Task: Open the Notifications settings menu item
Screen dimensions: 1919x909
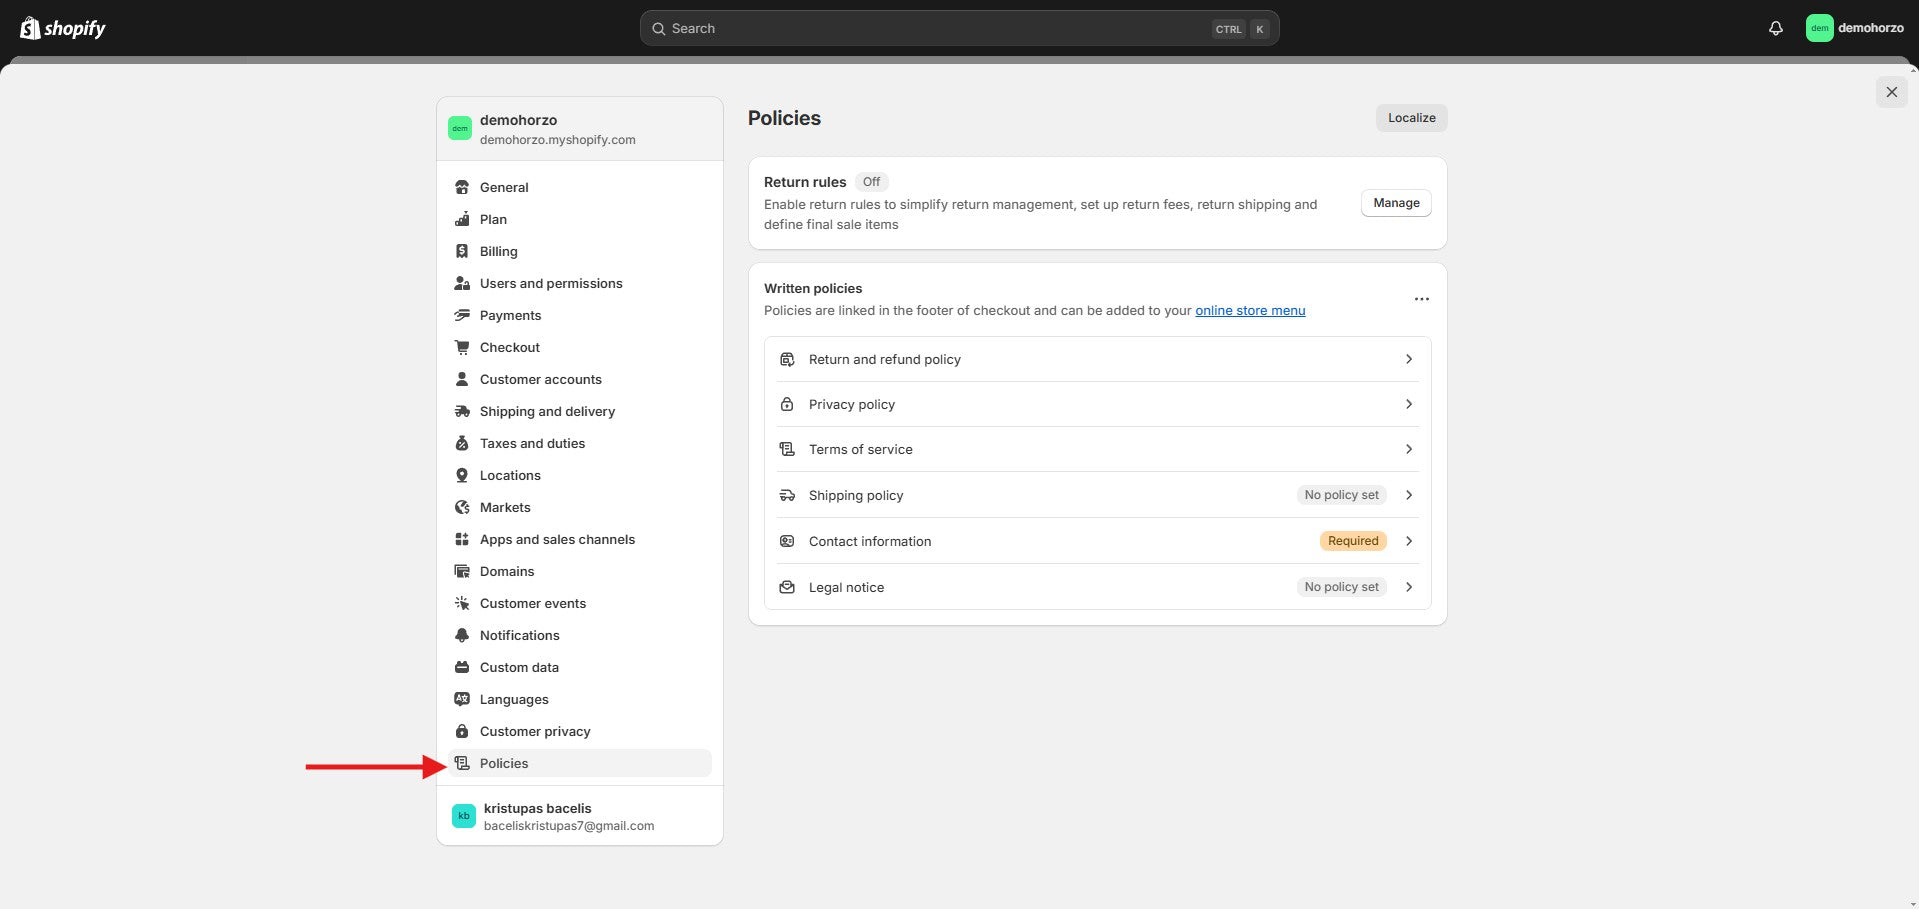Action: pyautogui.click(x=519, y=635)
